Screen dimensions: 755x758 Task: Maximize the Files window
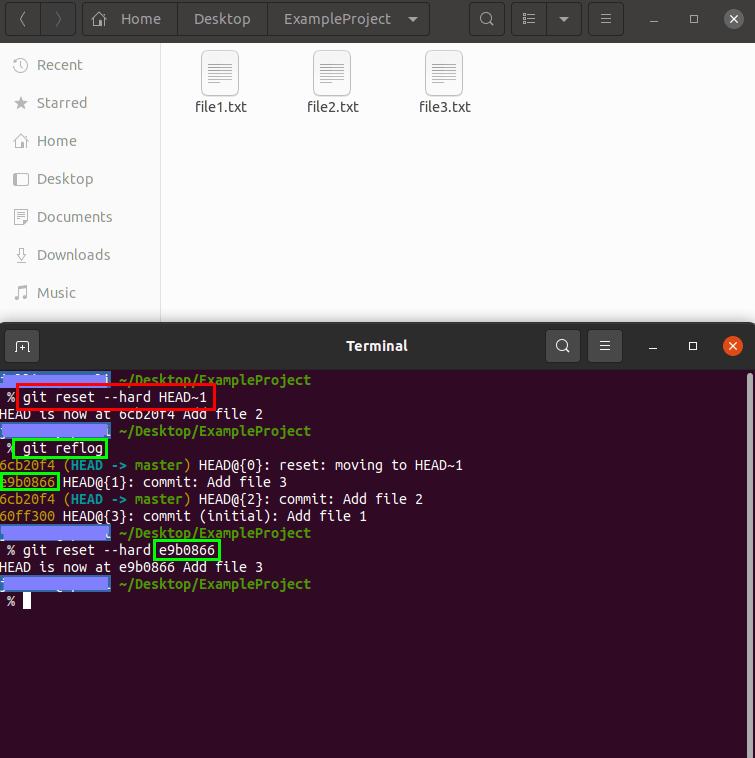694,19
